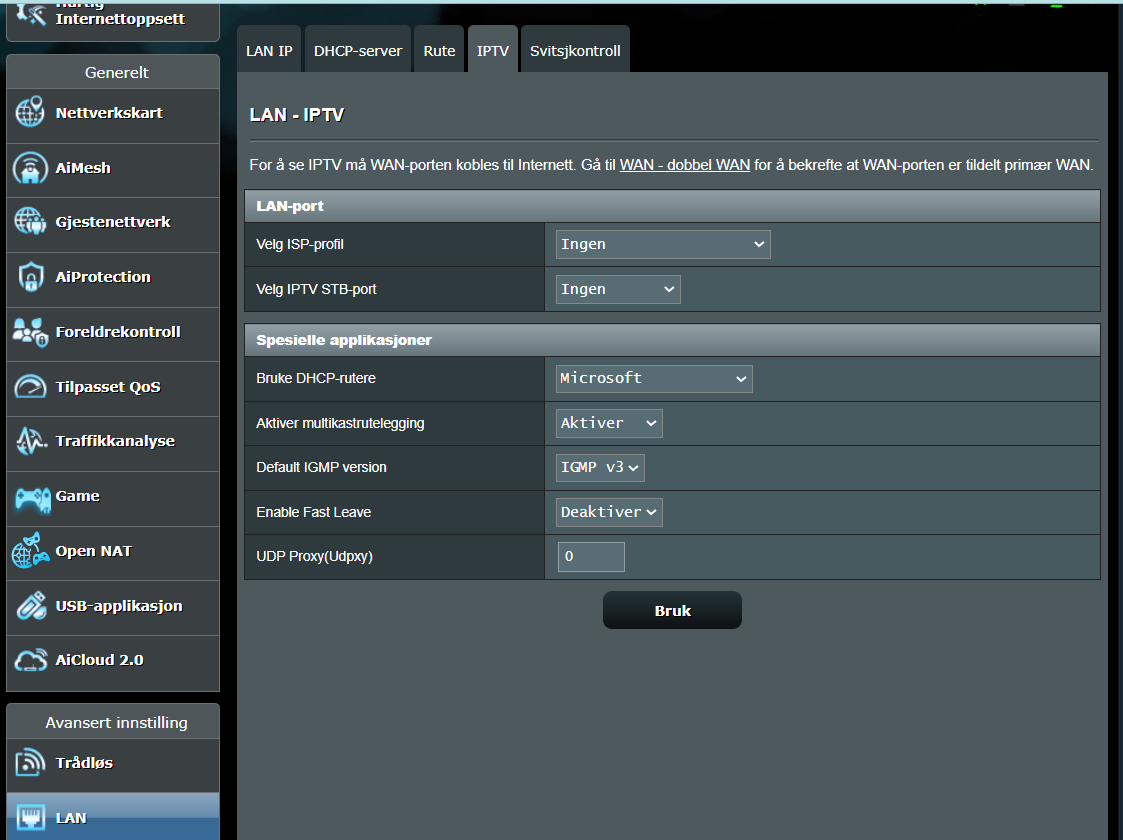The image size is (1123, 840).
Task: Open AiProtection menu label
Action: click(103, 277)
